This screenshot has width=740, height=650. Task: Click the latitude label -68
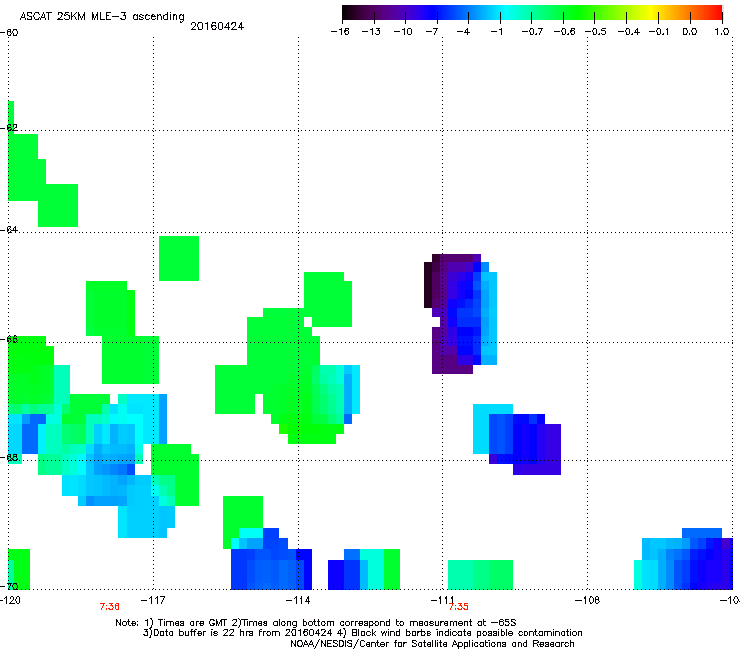(9, 457)
